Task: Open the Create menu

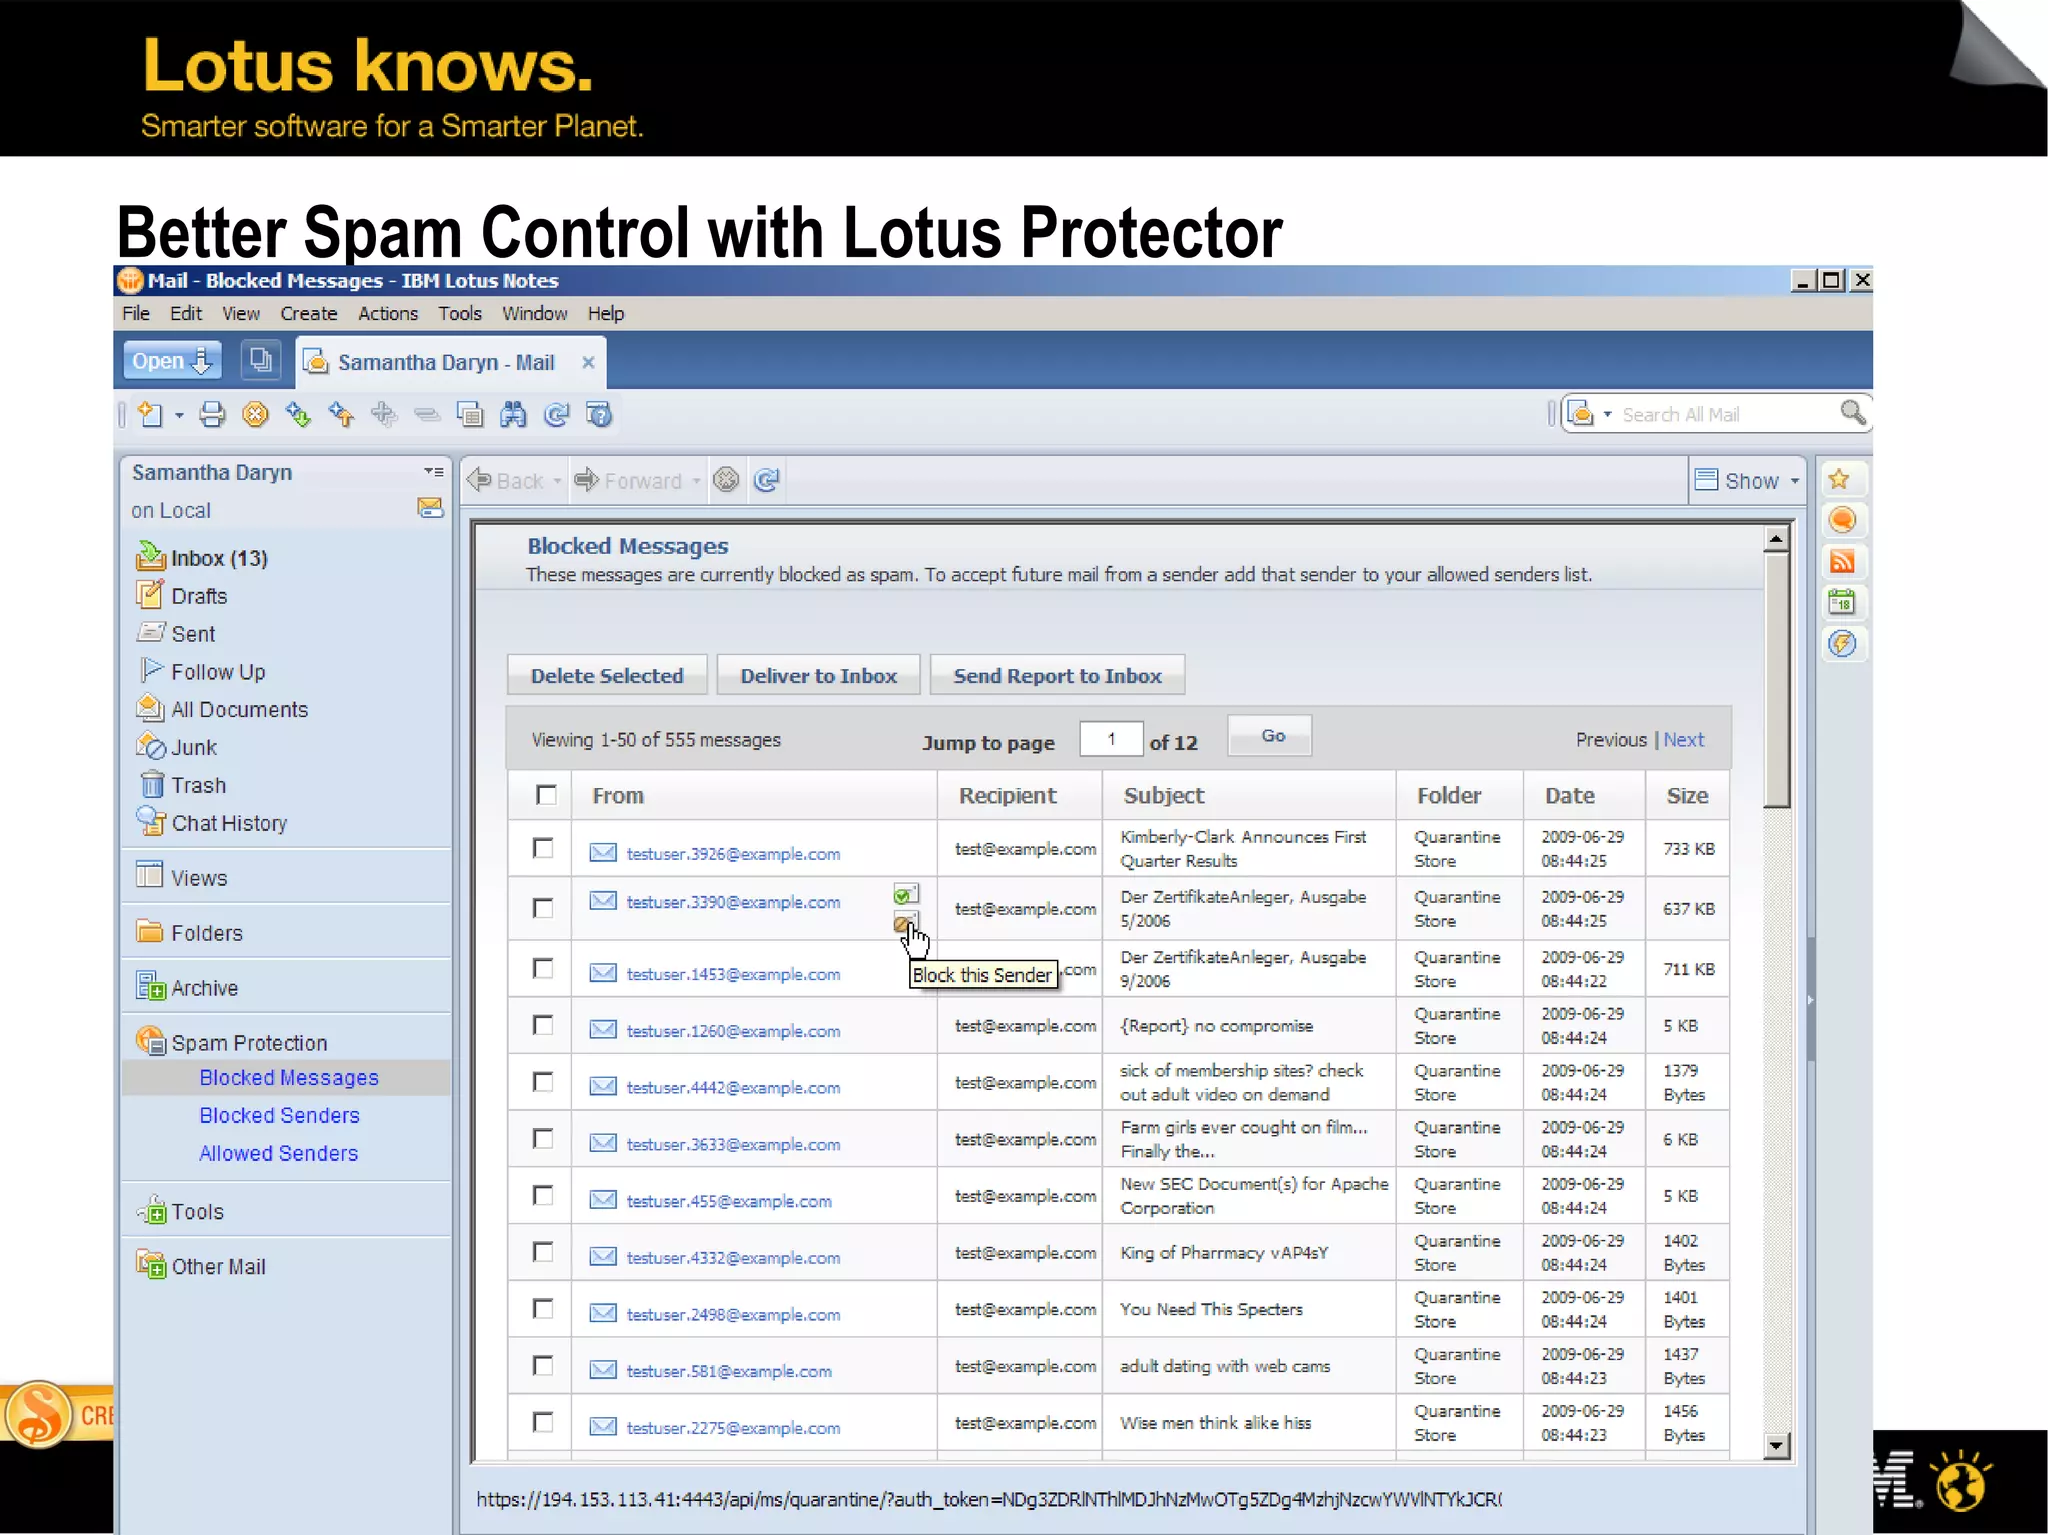Action: click(x=309, y=313)
